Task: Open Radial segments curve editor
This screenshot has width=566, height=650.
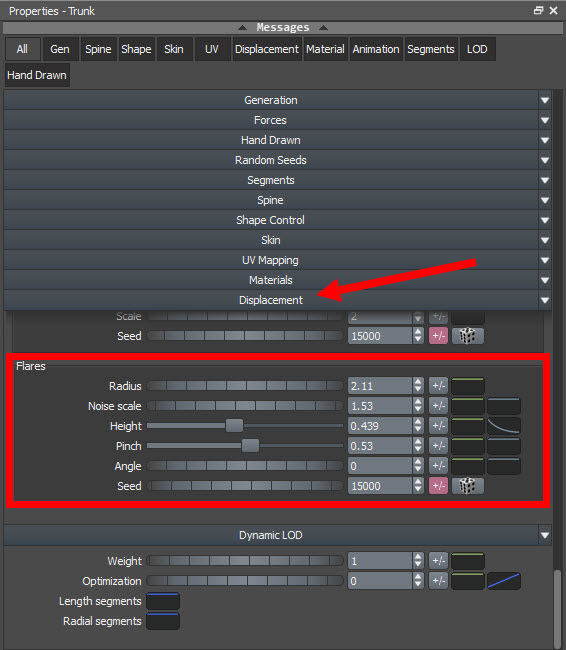Action: click(163, 621)
